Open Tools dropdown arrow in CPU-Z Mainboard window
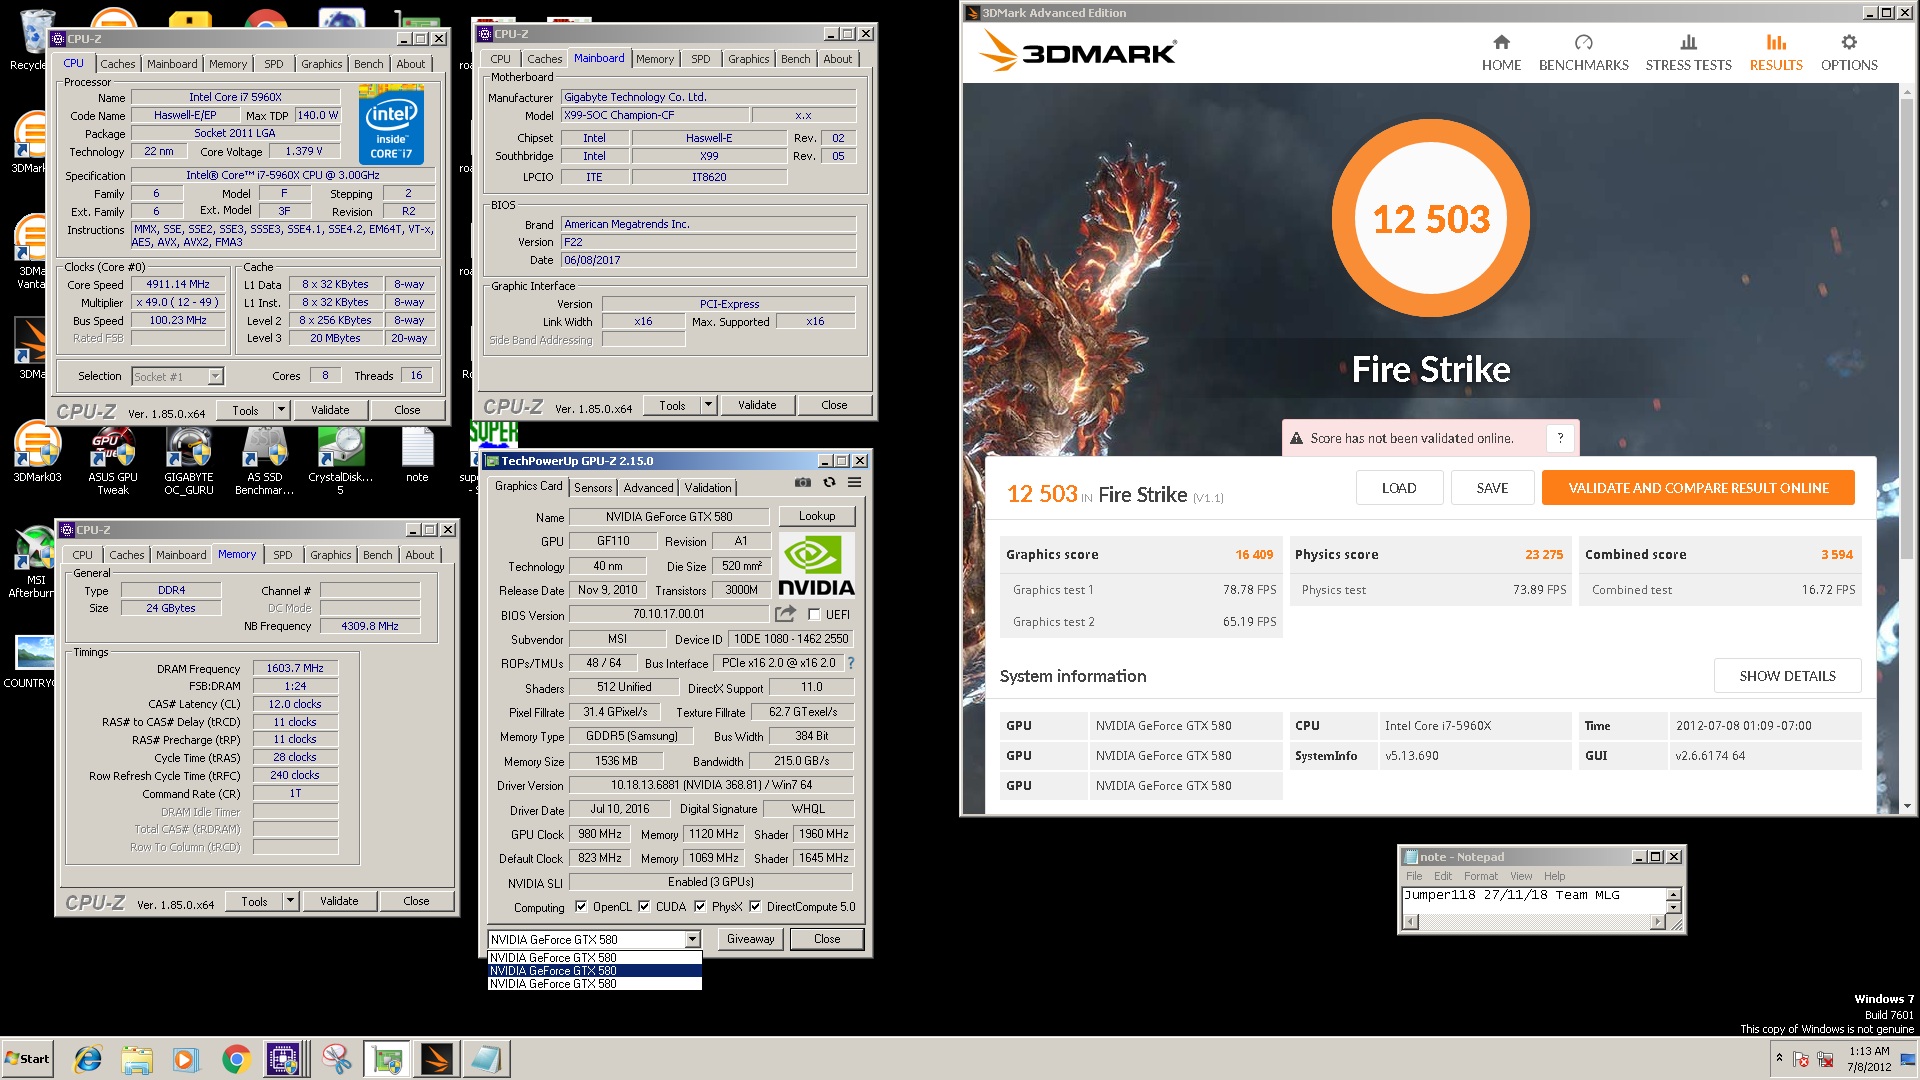1920x1080 pixels. 708,405
